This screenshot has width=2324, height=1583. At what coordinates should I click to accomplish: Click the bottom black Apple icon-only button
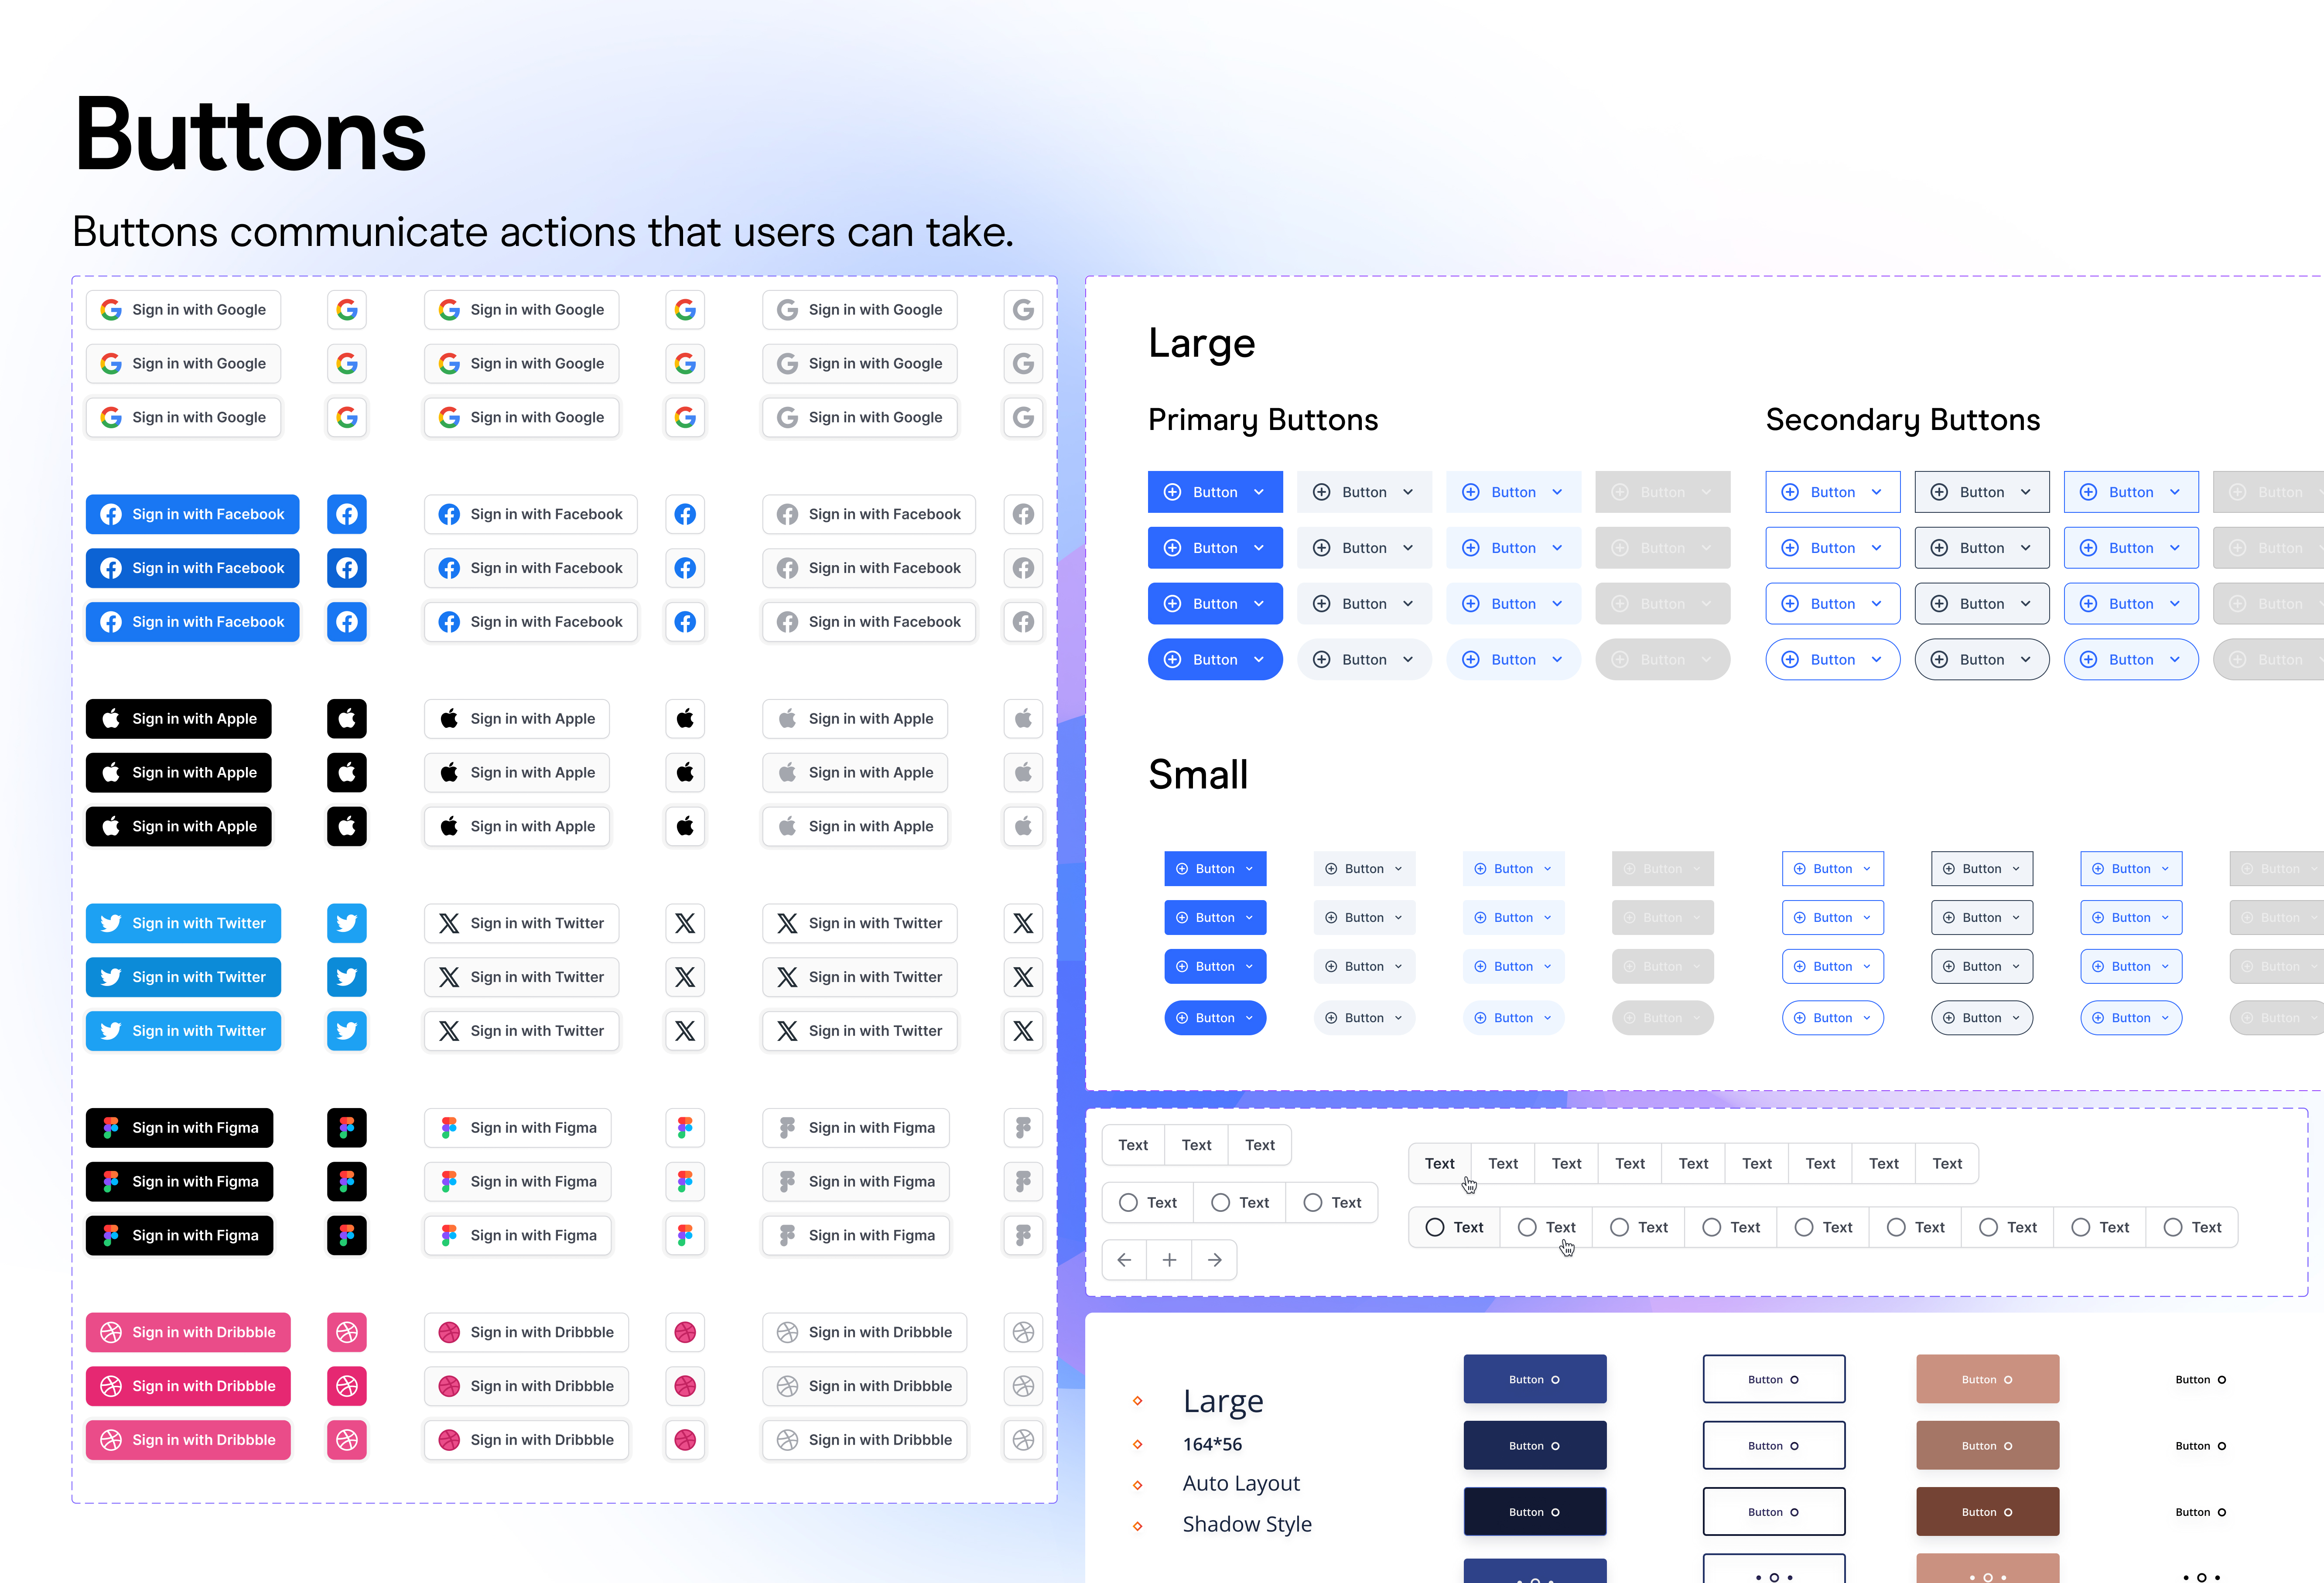pyautogui.click(x=347, y=827)
